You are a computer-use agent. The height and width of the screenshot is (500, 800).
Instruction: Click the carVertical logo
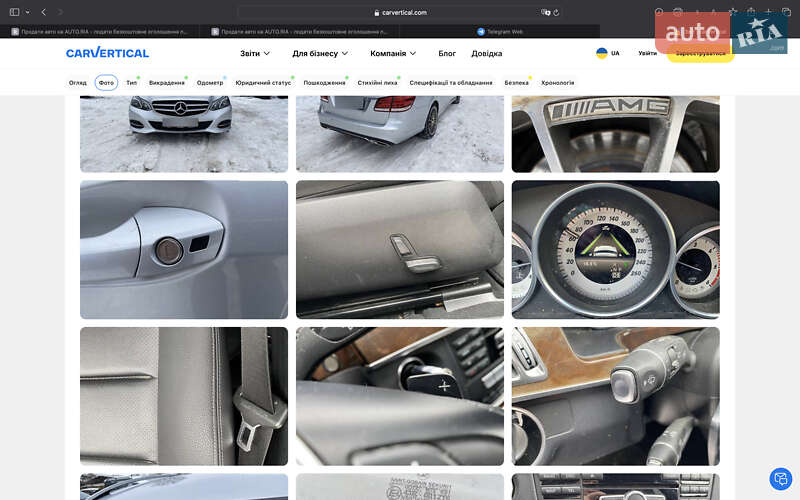click(107, 53)
